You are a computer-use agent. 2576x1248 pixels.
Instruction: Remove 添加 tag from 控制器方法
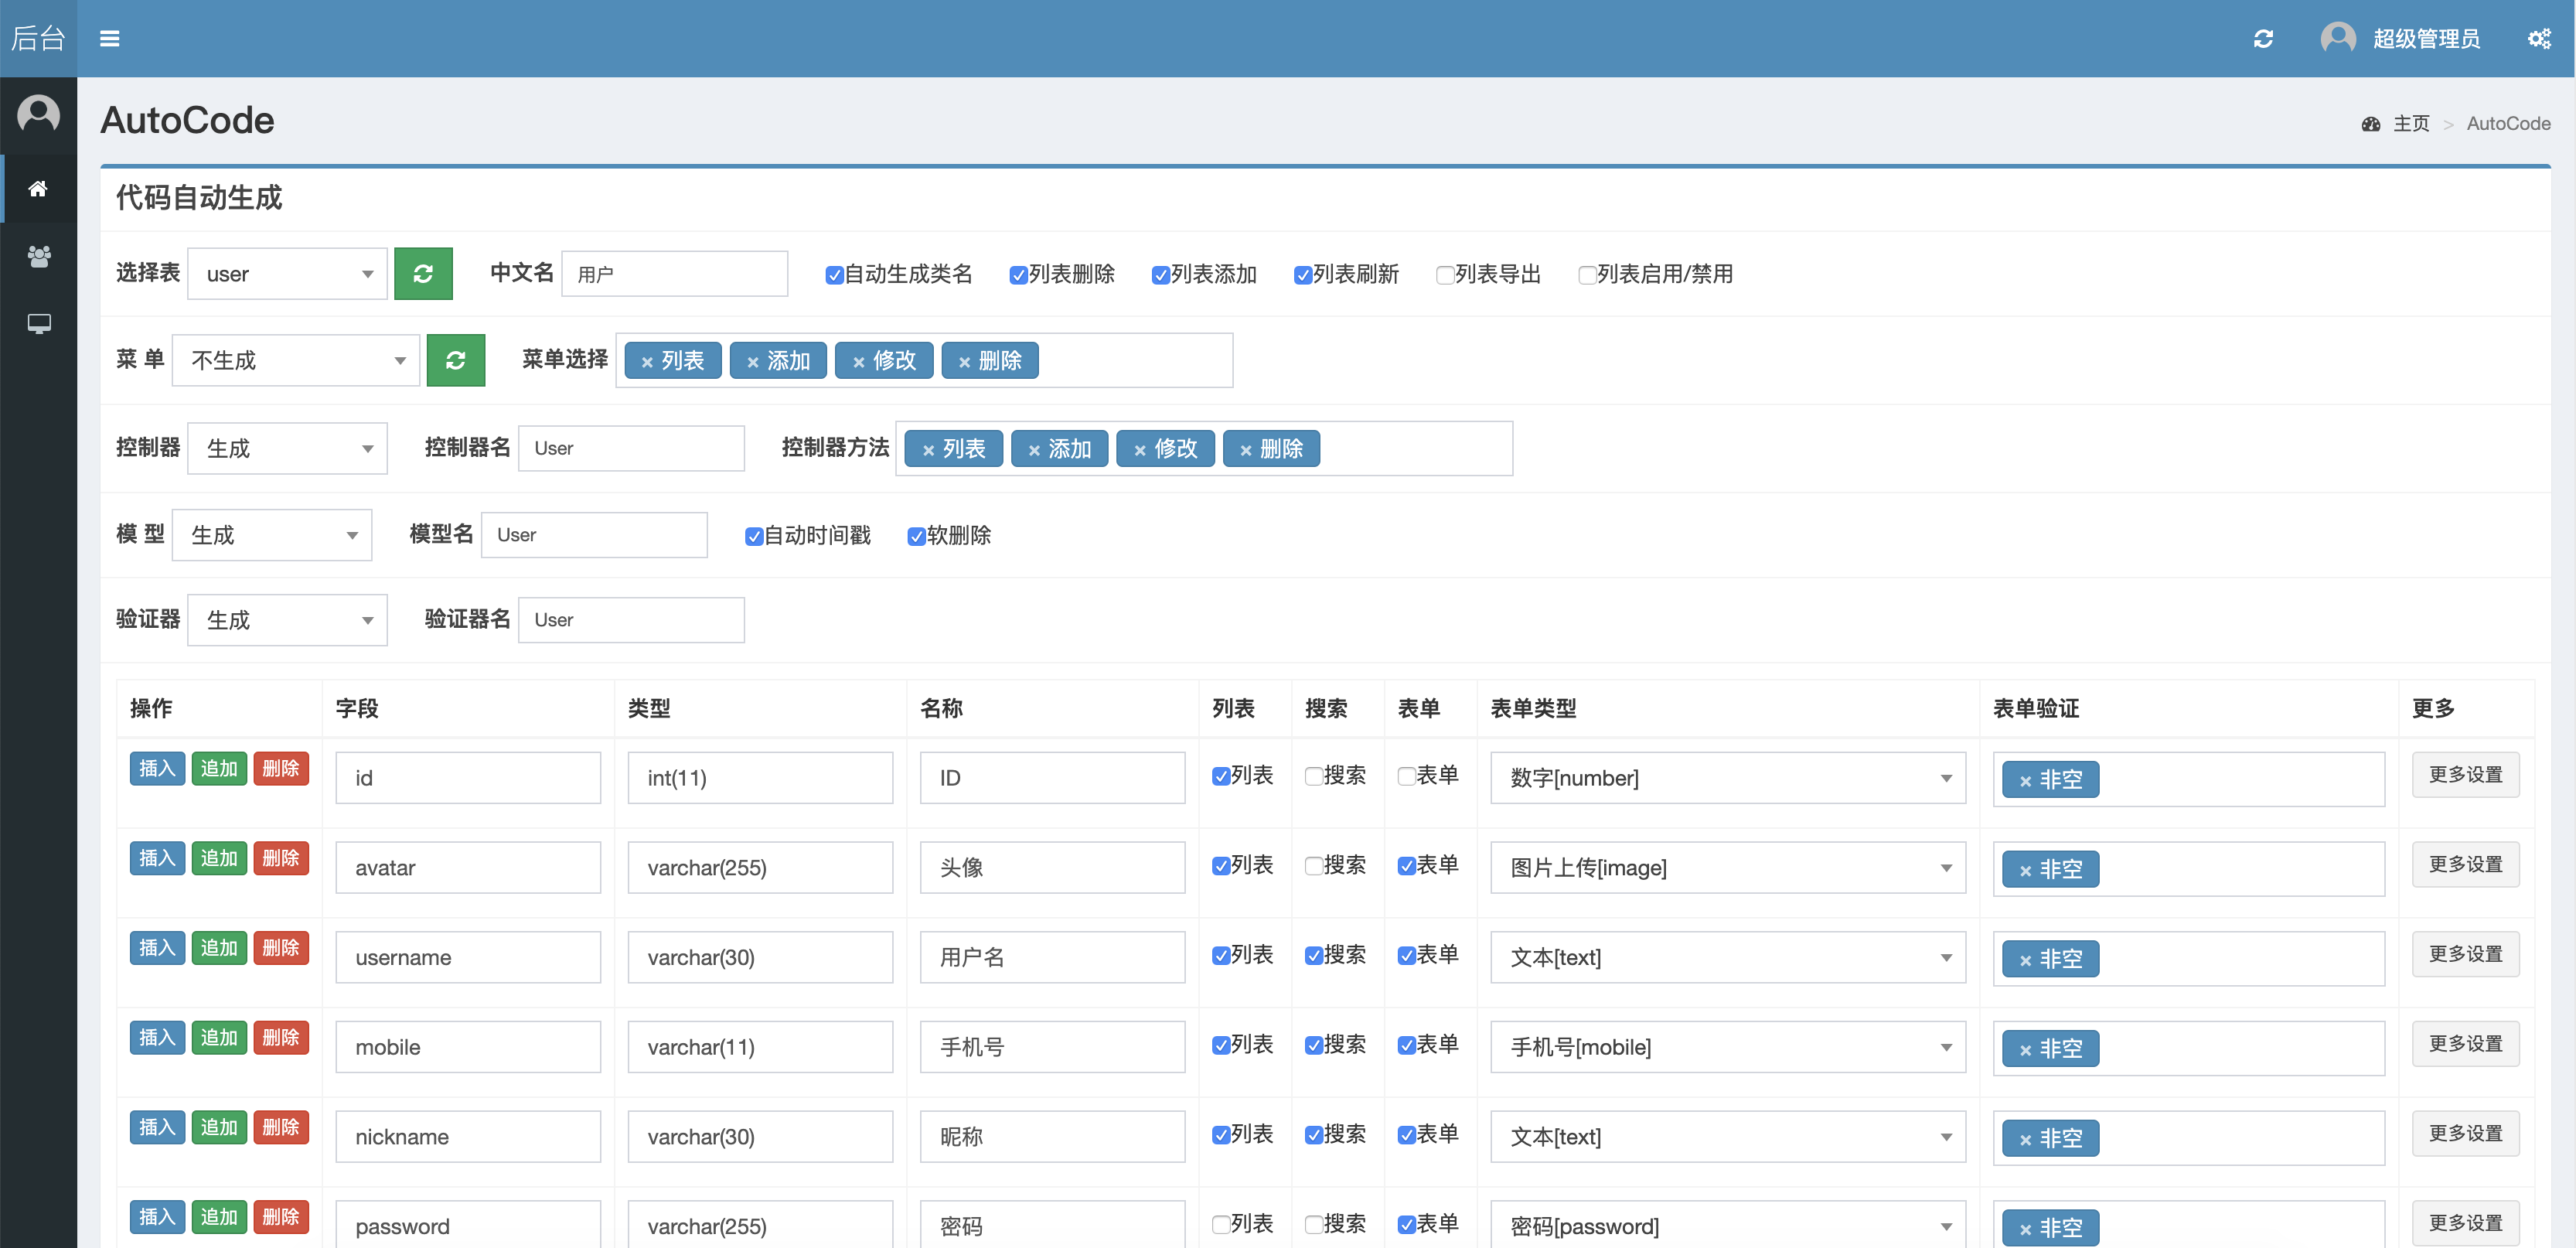(1034, 450)
